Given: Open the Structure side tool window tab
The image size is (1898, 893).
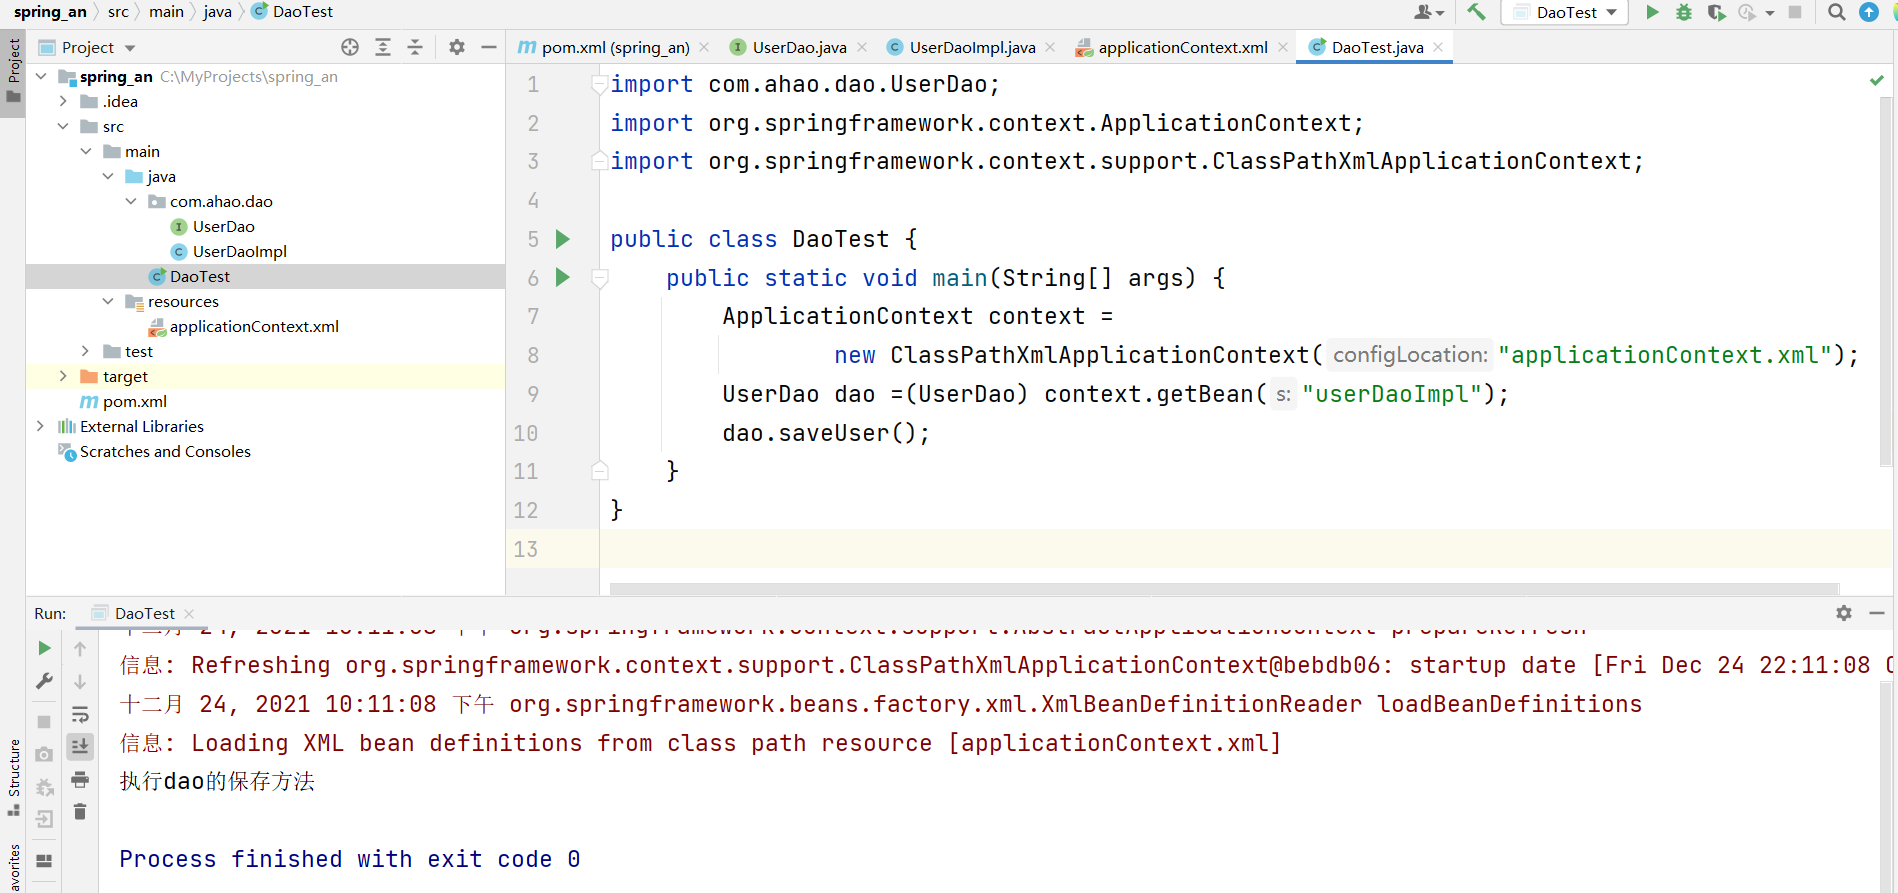Looking at the screenshot, I should click(13, 777).
